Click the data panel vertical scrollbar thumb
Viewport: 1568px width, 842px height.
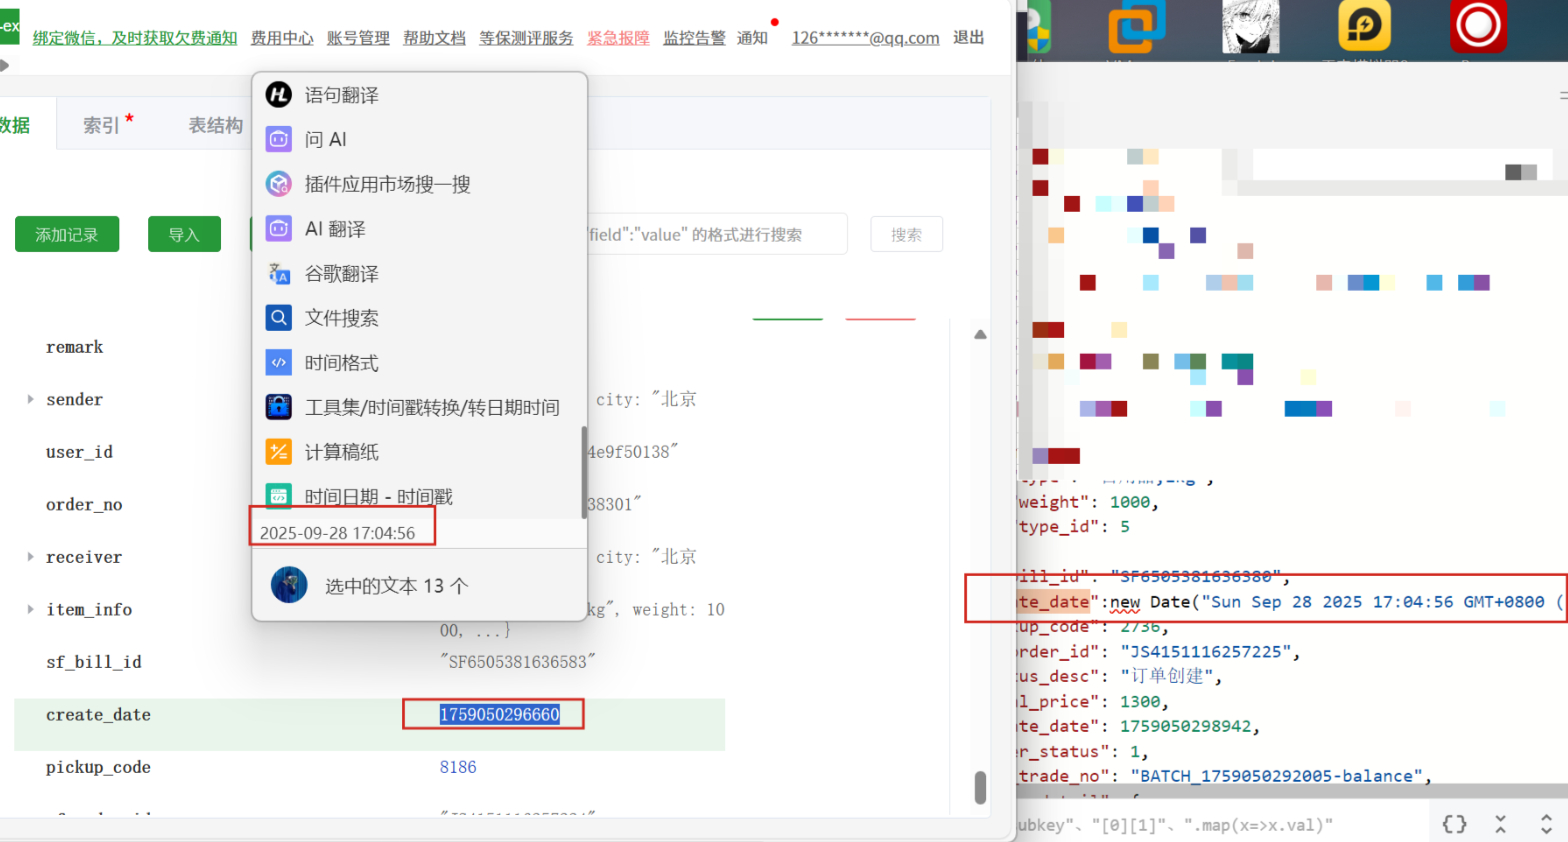(980, 787)
